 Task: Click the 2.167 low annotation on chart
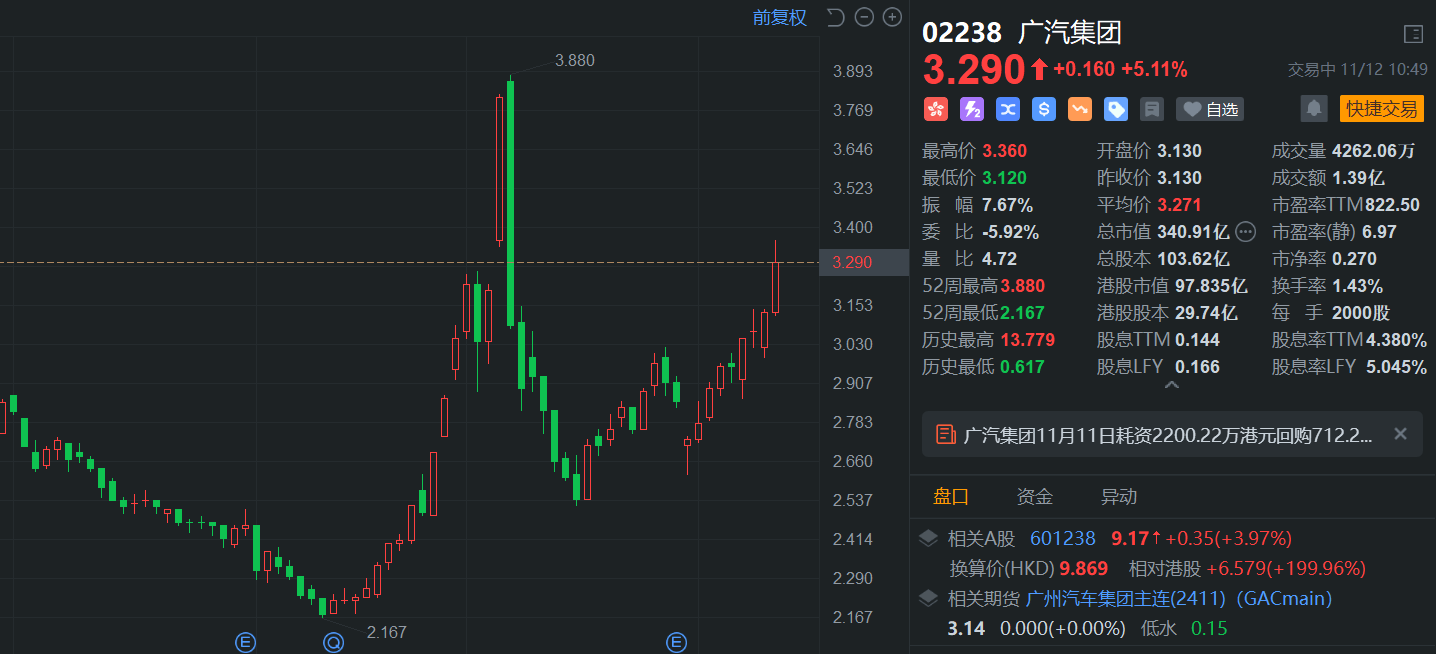pyautogui.click(x=387, y=632)
